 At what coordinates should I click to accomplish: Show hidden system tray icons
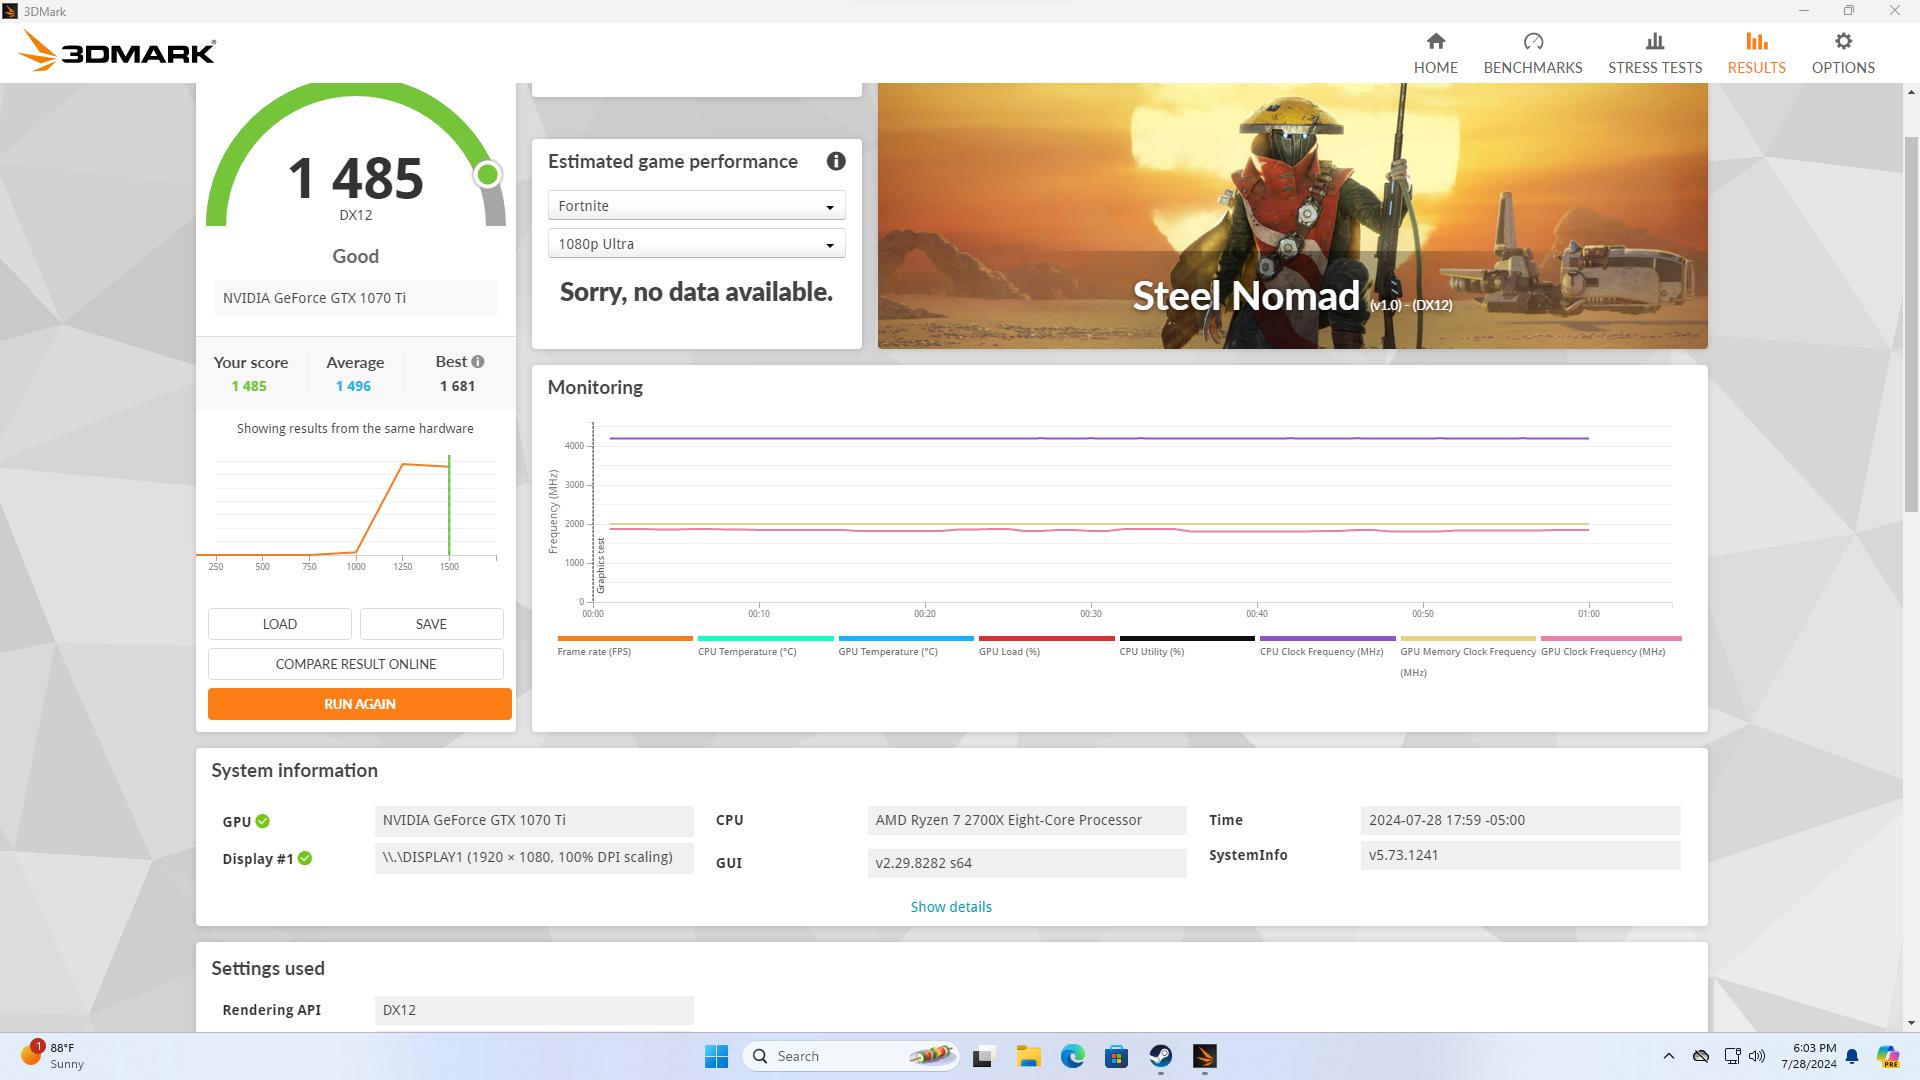pyautogui.click(x=1668, y=1056)
